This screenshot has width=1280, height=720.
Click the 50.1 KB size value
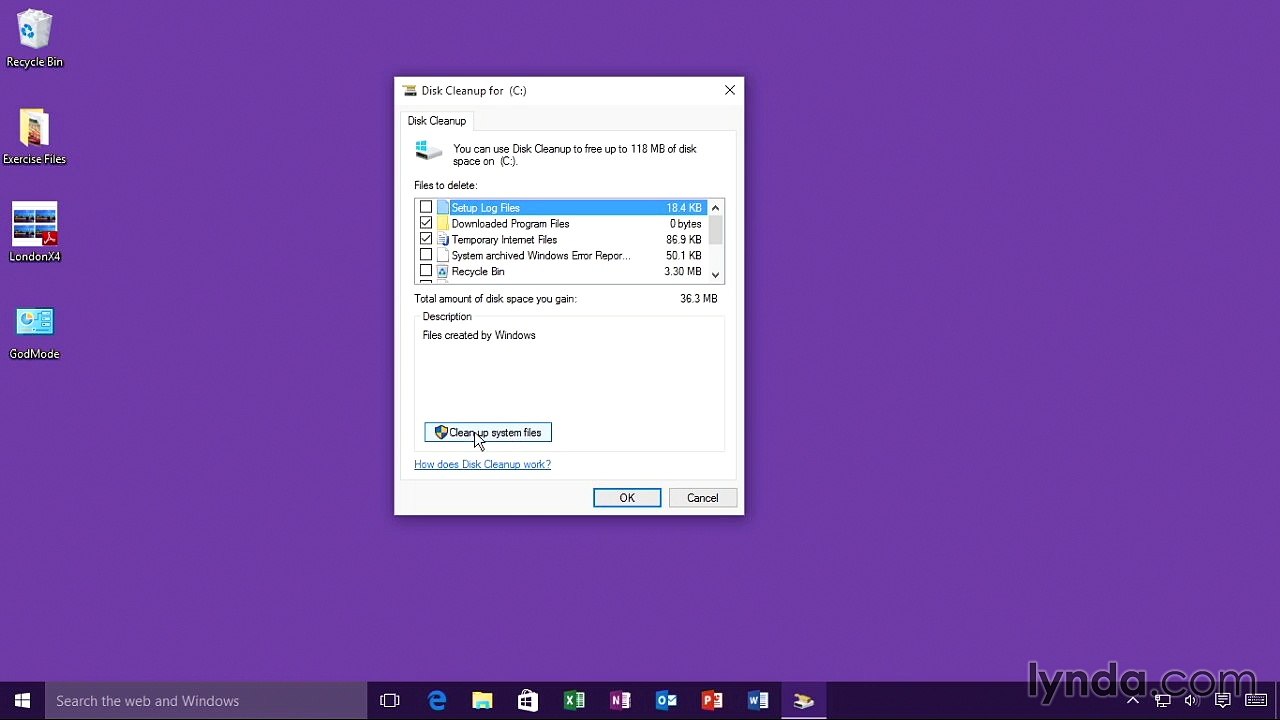pos(684,256)
